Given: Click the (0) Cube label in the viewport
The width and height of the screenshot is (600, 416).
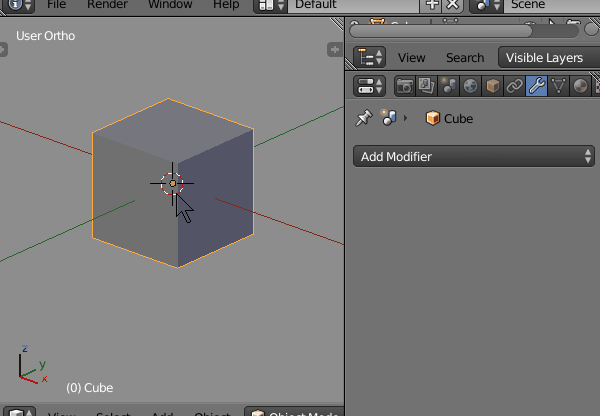Looking at the screenshot, I should coord(90,388).
